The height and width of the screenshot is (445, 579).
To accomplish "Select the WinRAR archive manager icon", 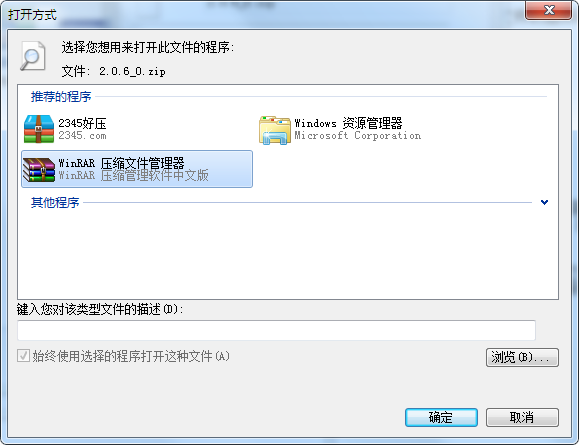I will (39, 169).
